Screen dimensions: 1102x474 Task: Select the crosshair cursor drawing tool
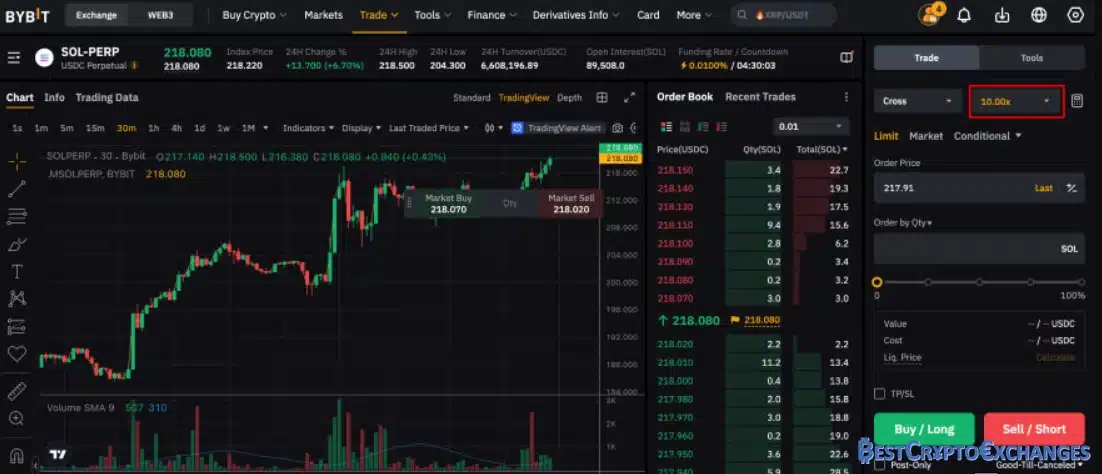click(x=17, y=161)
